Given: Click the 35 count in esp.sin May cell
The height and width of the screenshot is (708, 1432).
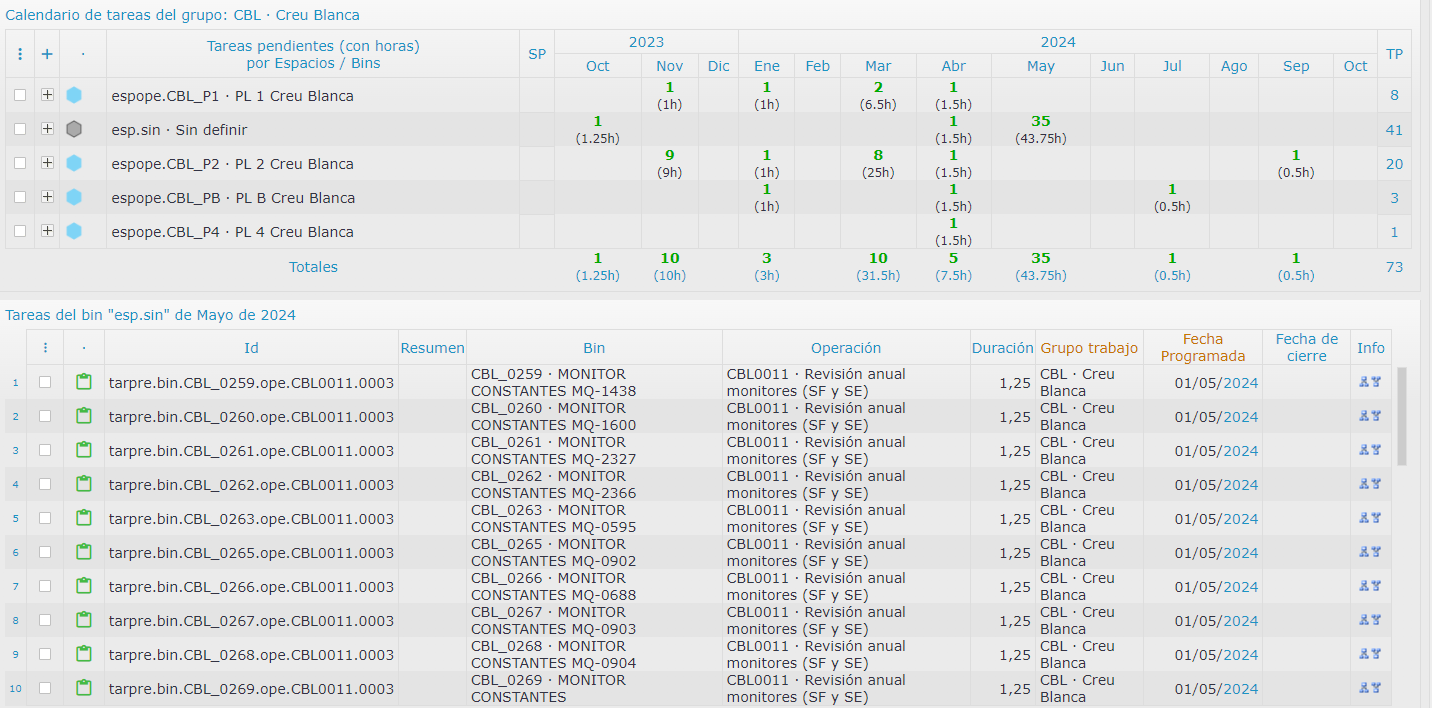Looking at the screenshot, I should [1041, 122].
